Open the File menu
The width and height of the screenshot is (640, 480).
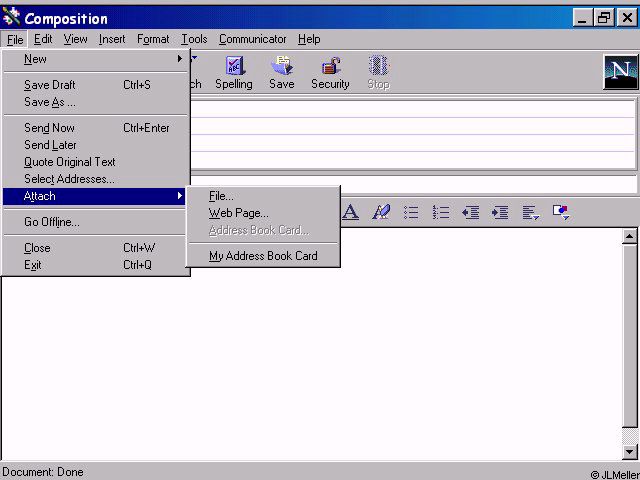(x=15, y=40)
